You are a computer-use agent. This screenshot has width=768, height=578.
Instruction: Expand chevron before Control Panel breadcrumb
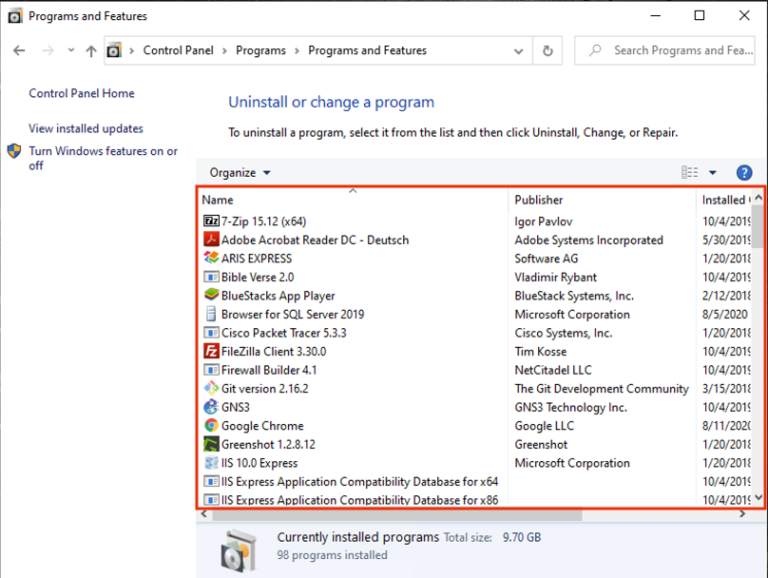coord(132,51)
